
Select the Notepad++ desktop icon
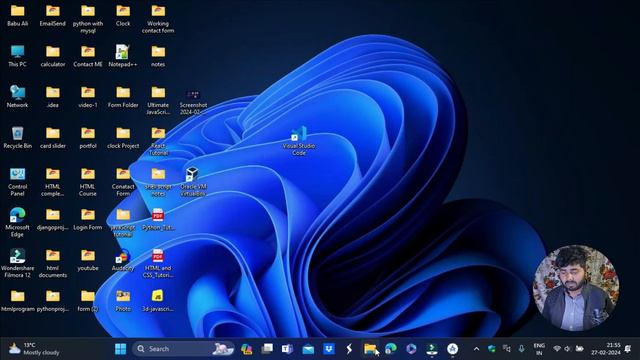122,56
